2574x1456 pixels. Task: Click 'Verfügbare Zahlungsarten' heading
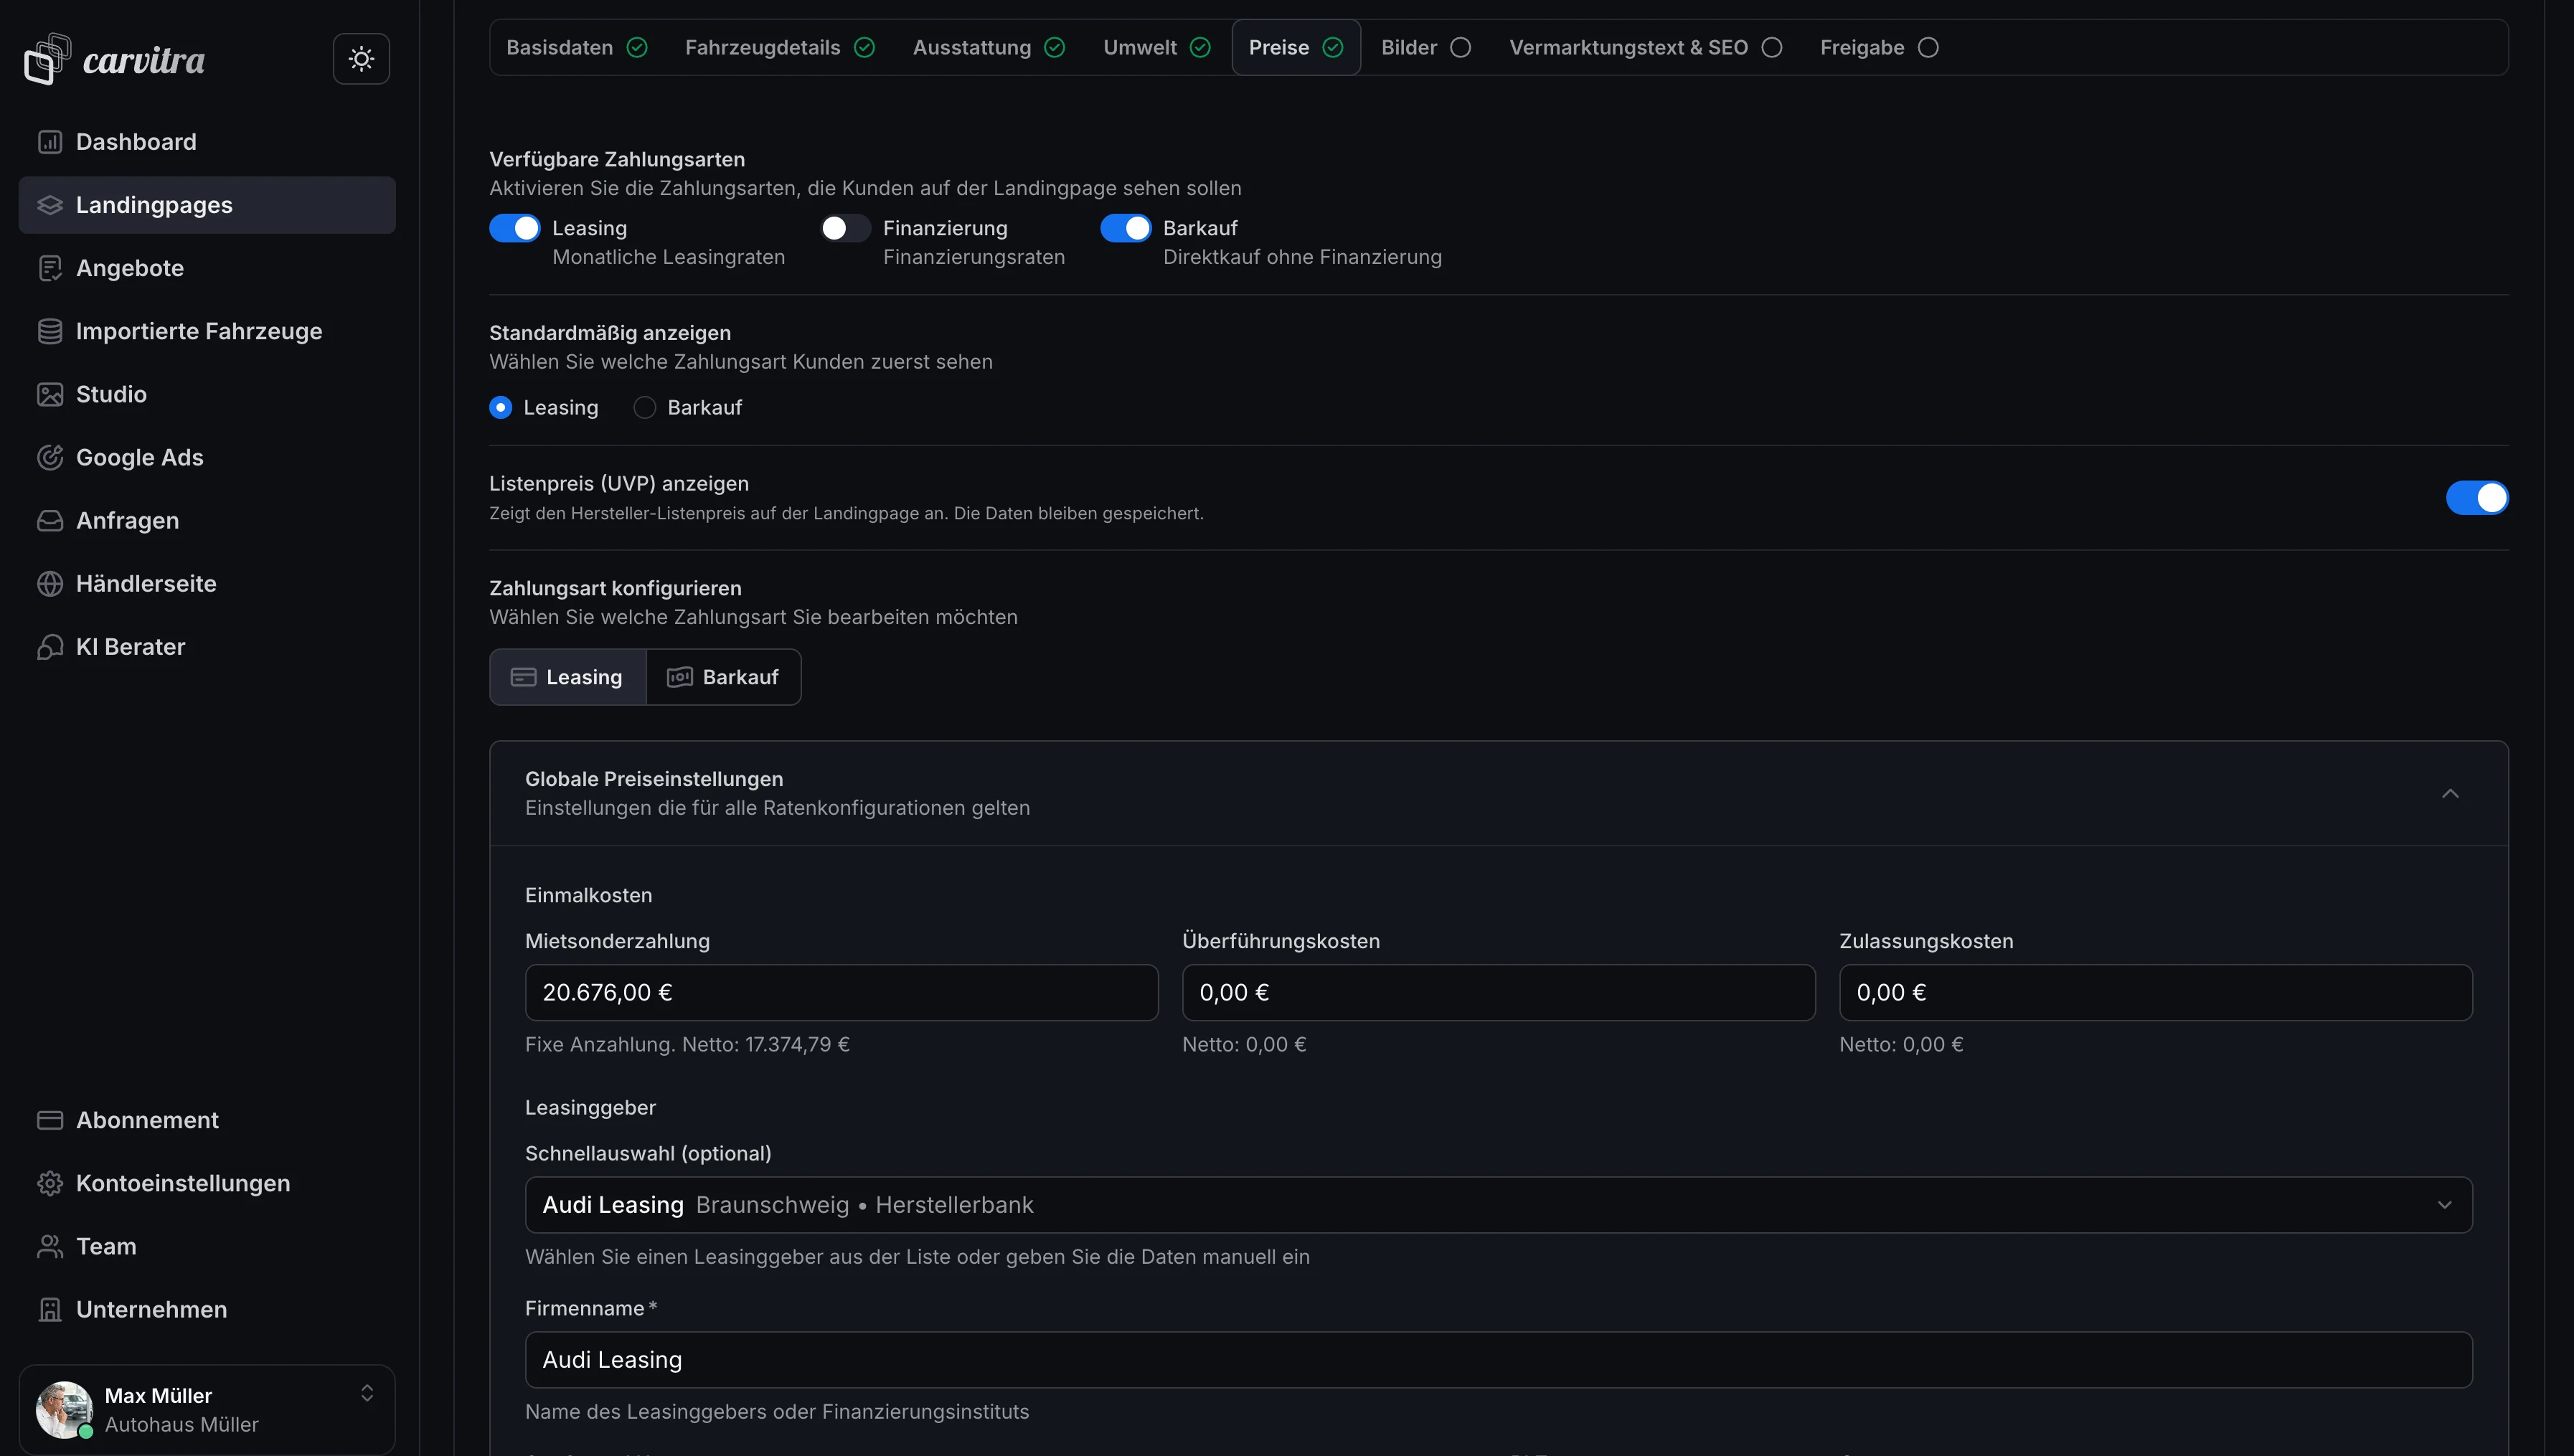click(x=617, y=159)
